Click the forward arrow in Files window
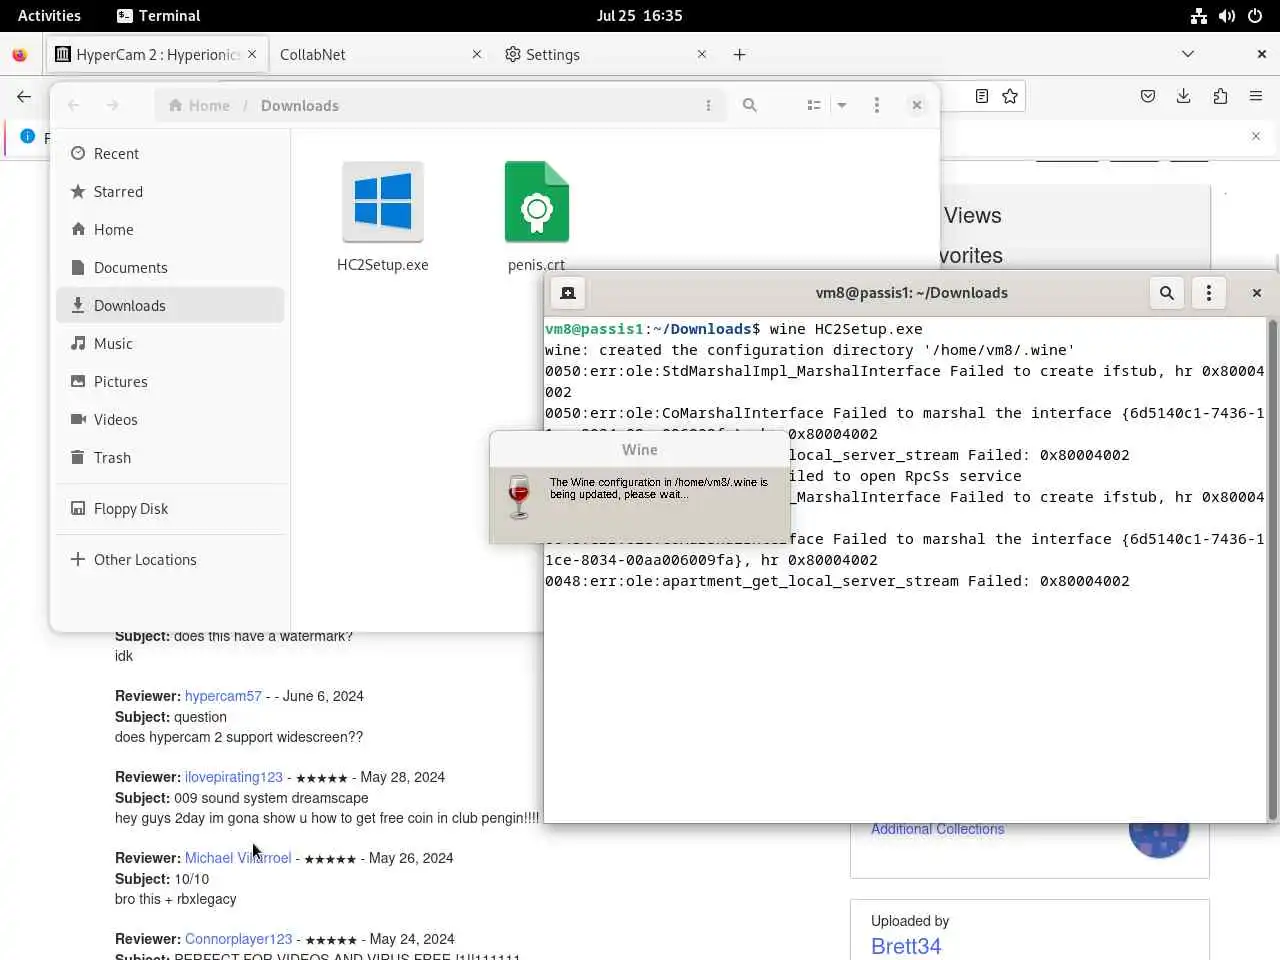This screenshot has width=1280, height=960. coord(112,105)
